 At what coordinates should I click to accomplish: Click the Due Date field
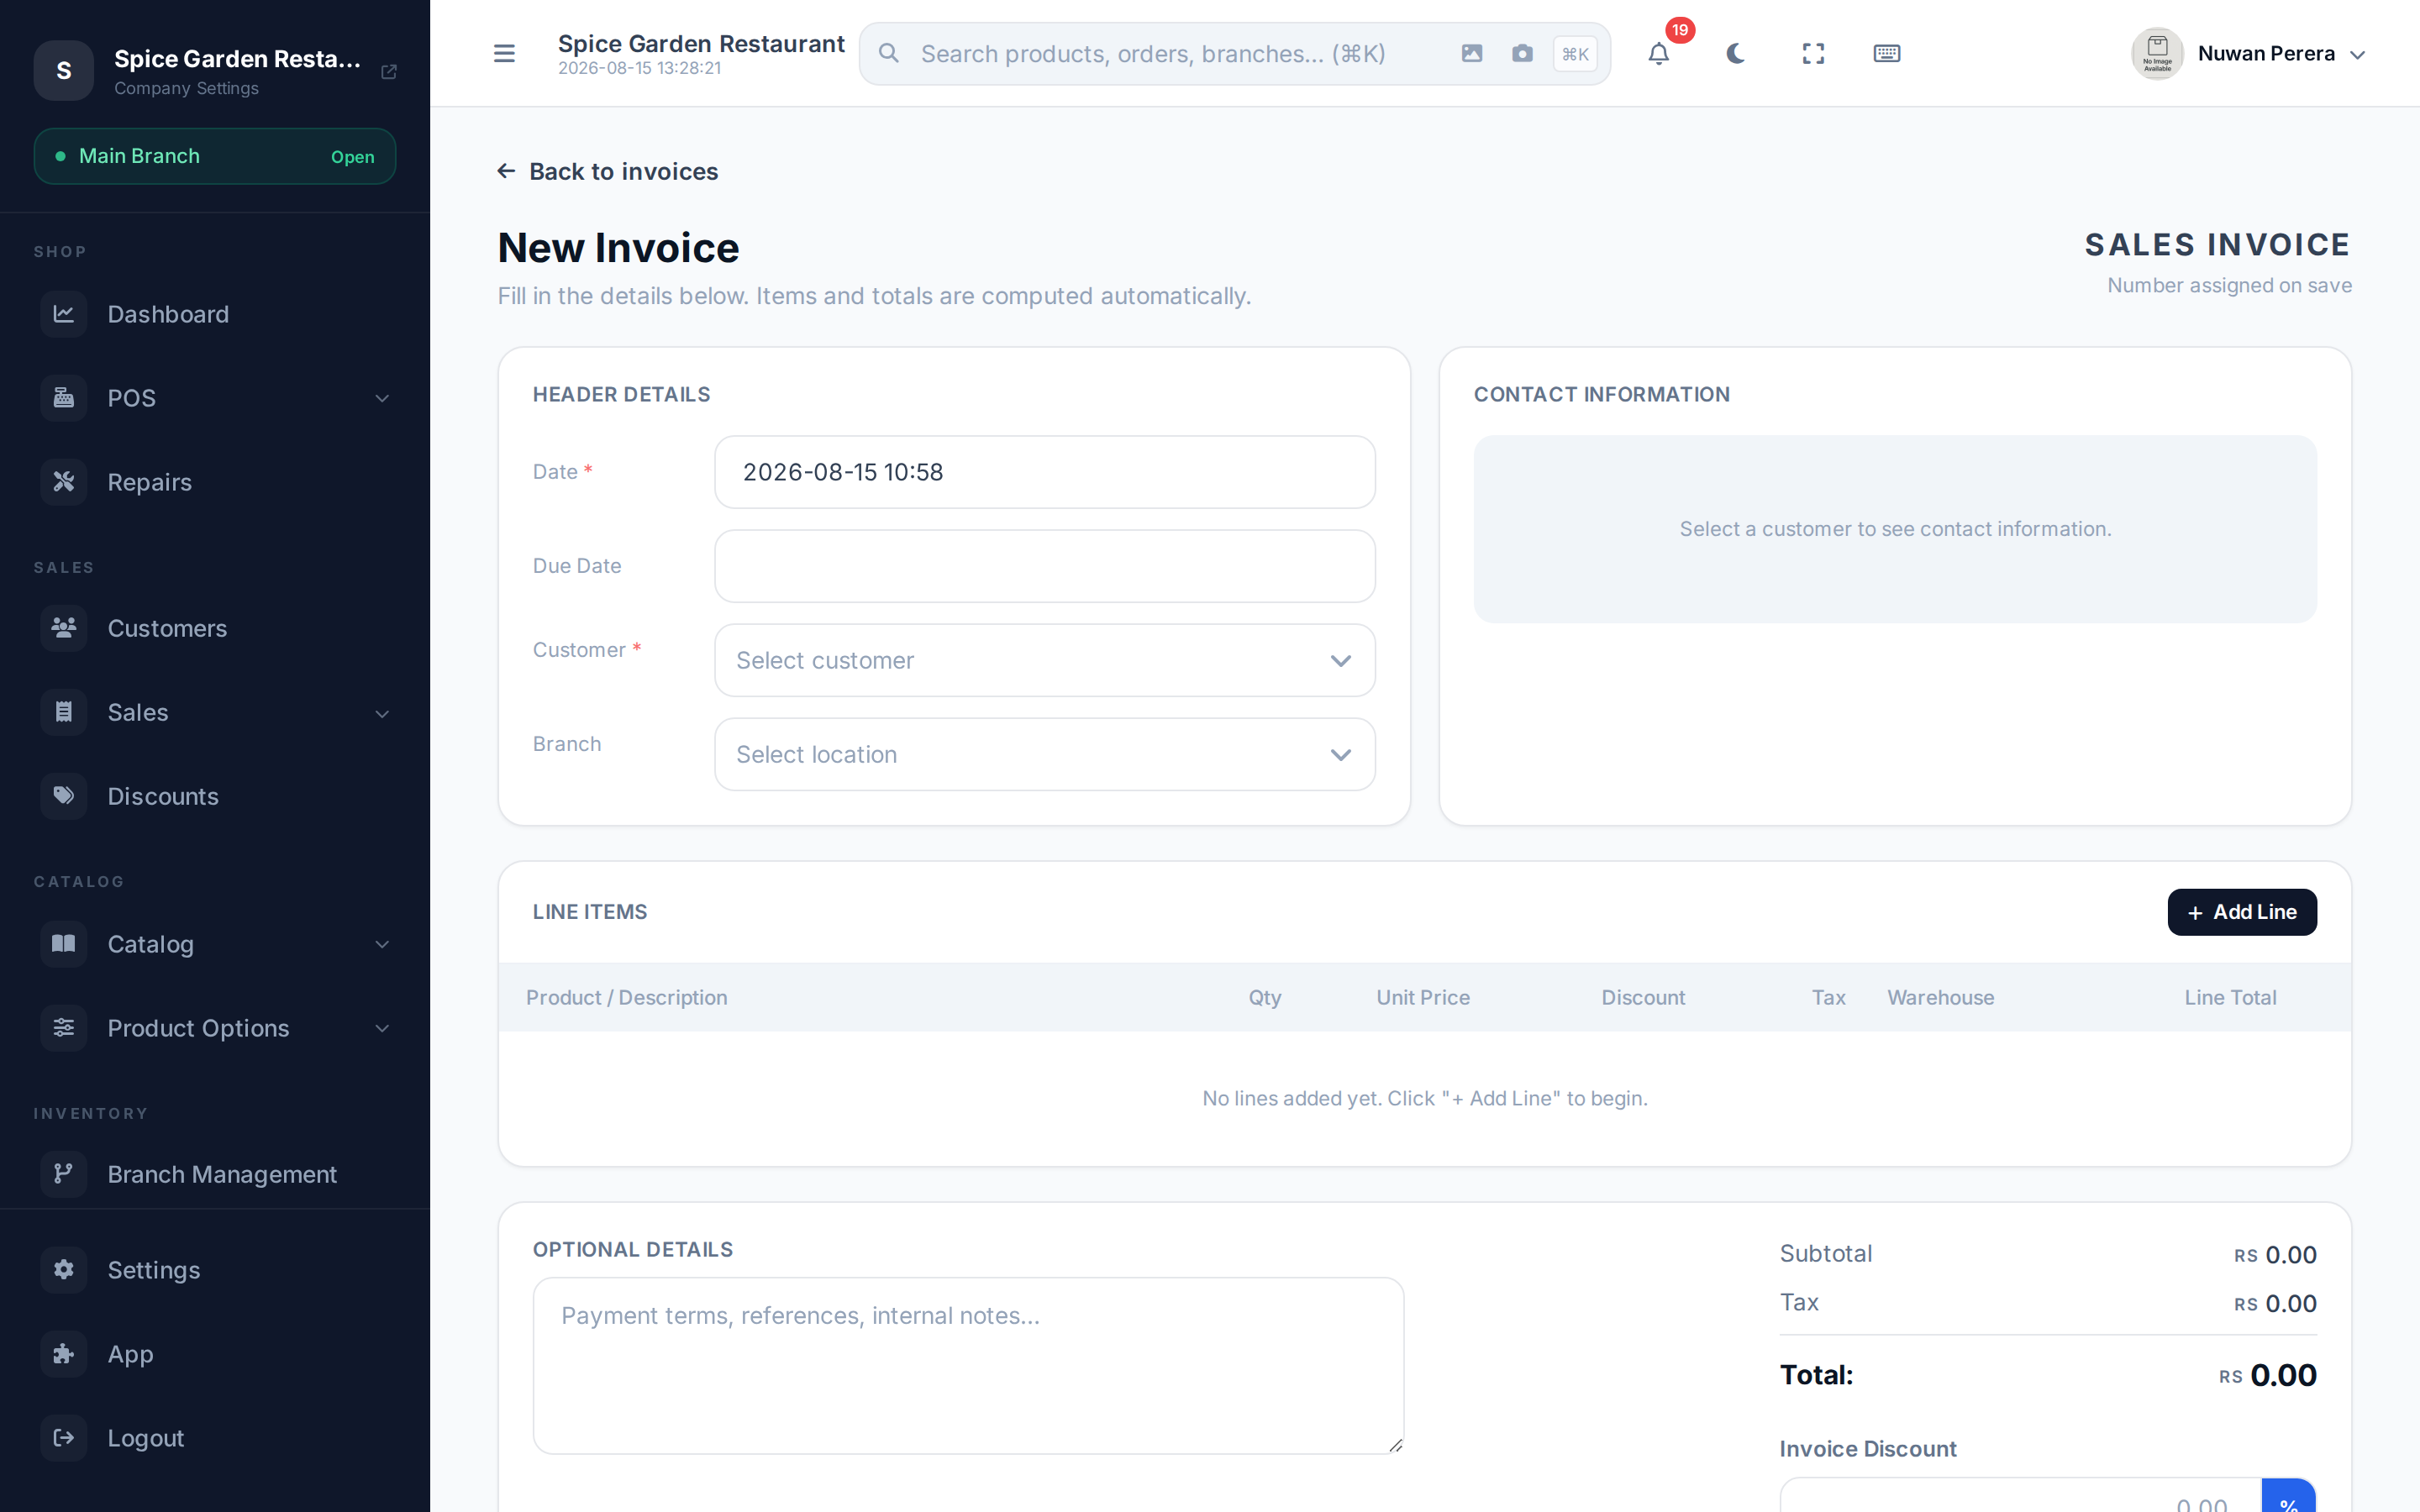click(1045, 566)
